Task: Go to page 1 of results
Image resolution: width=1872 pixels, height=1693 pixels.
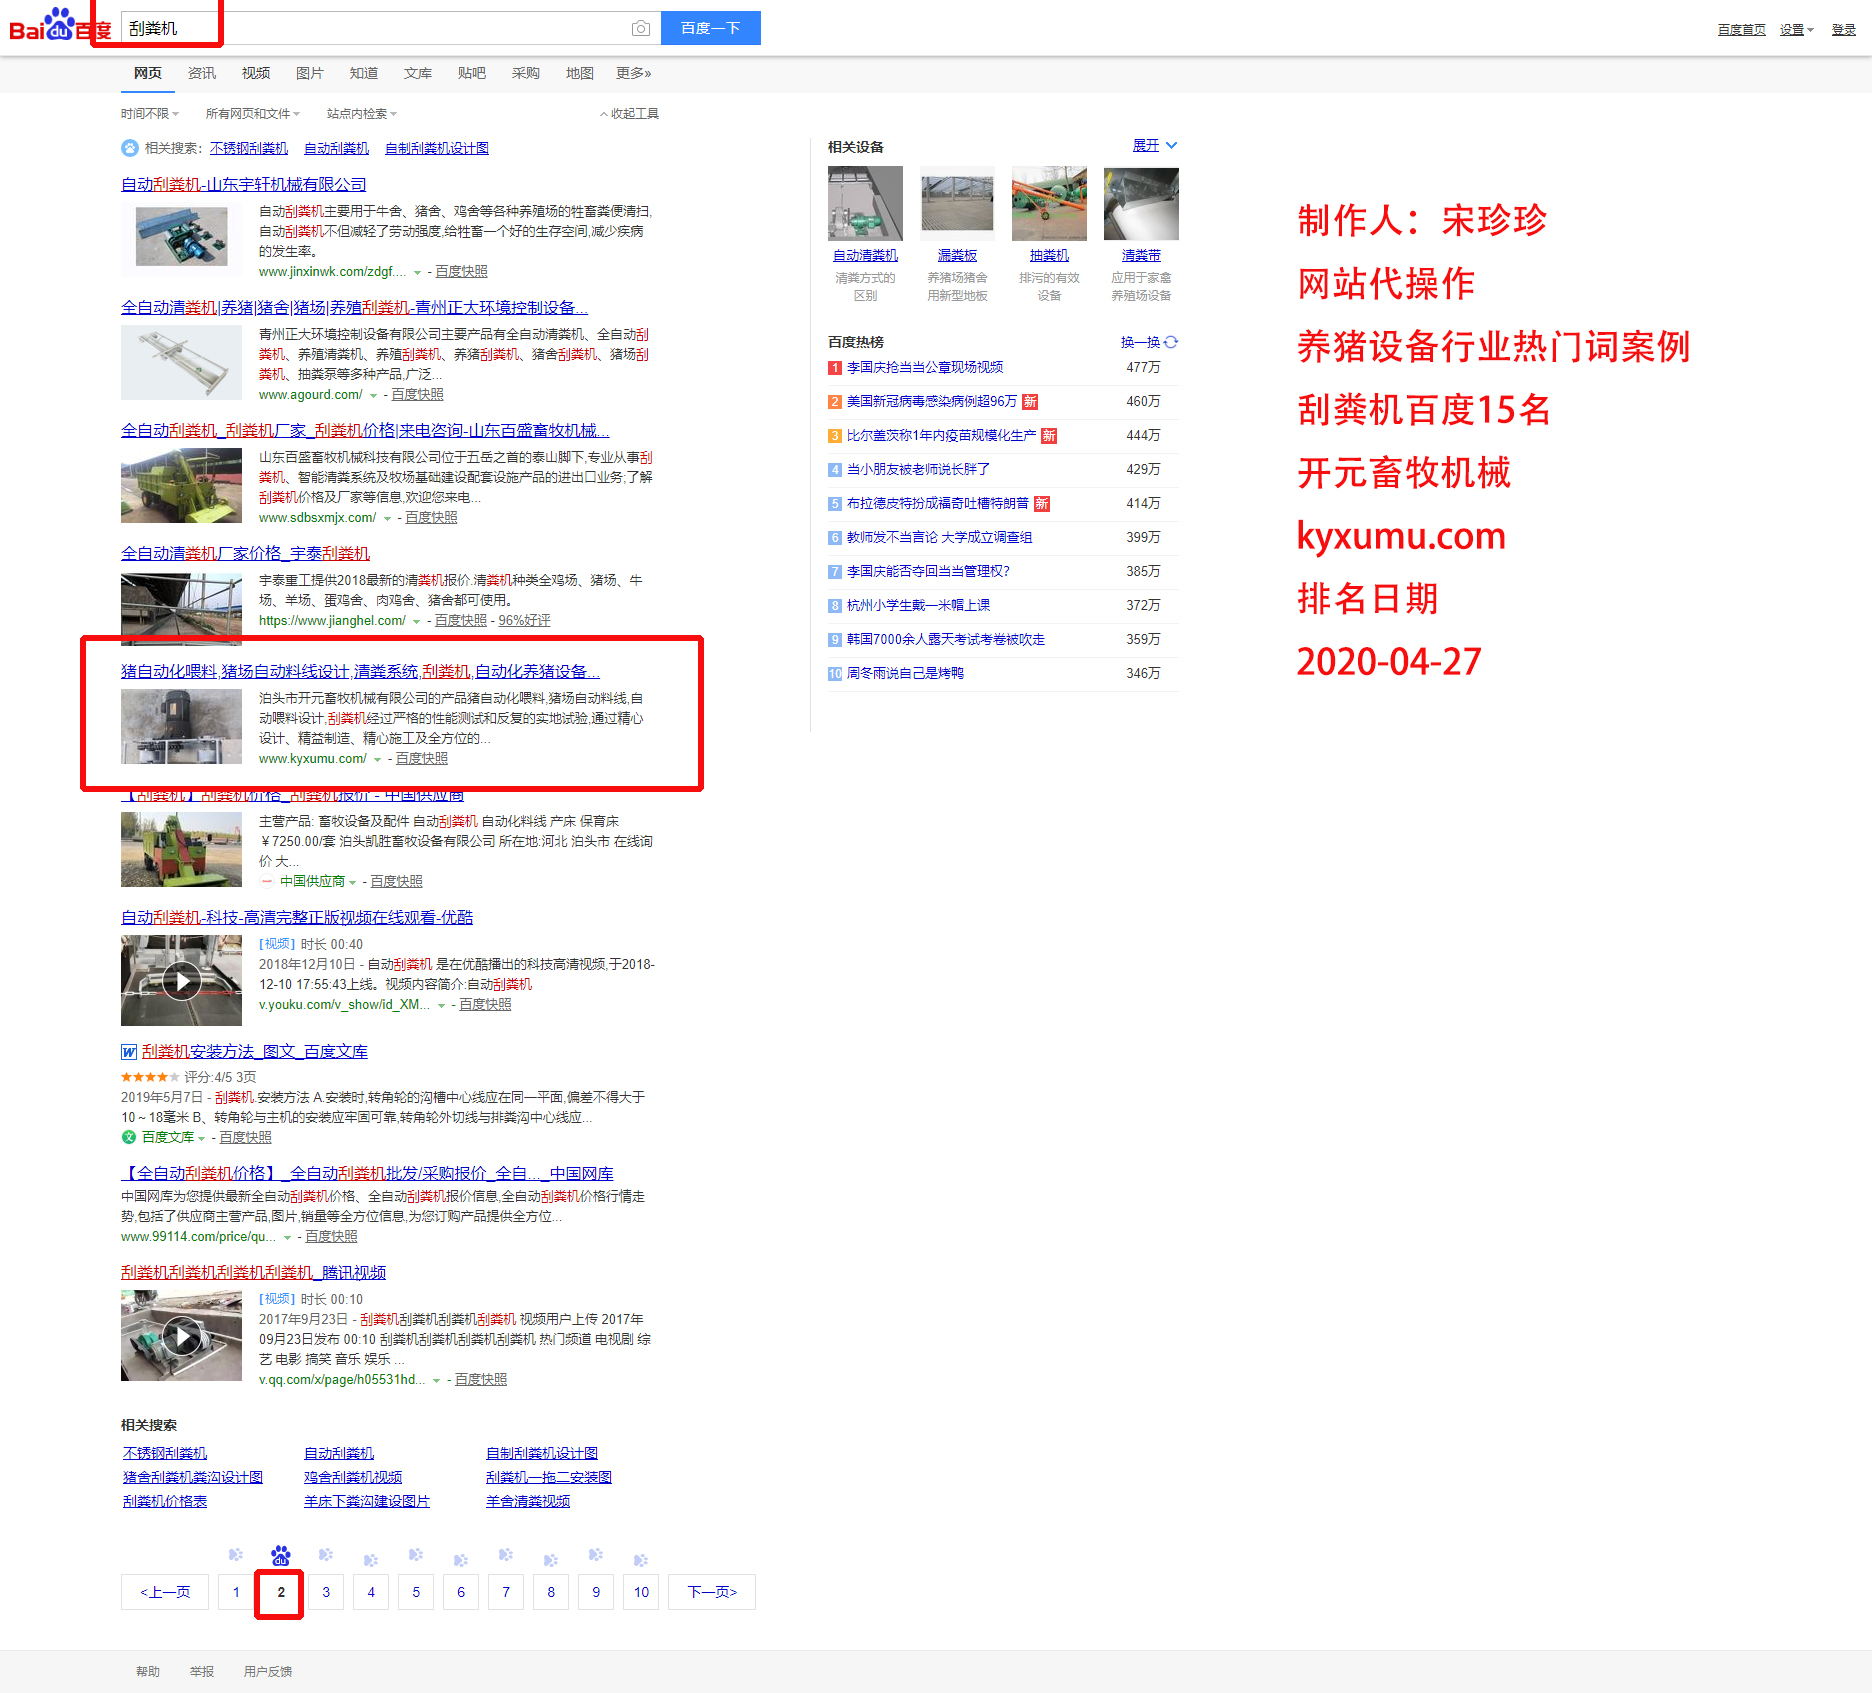Action: pyautogui.click(x=236, y=1592)
